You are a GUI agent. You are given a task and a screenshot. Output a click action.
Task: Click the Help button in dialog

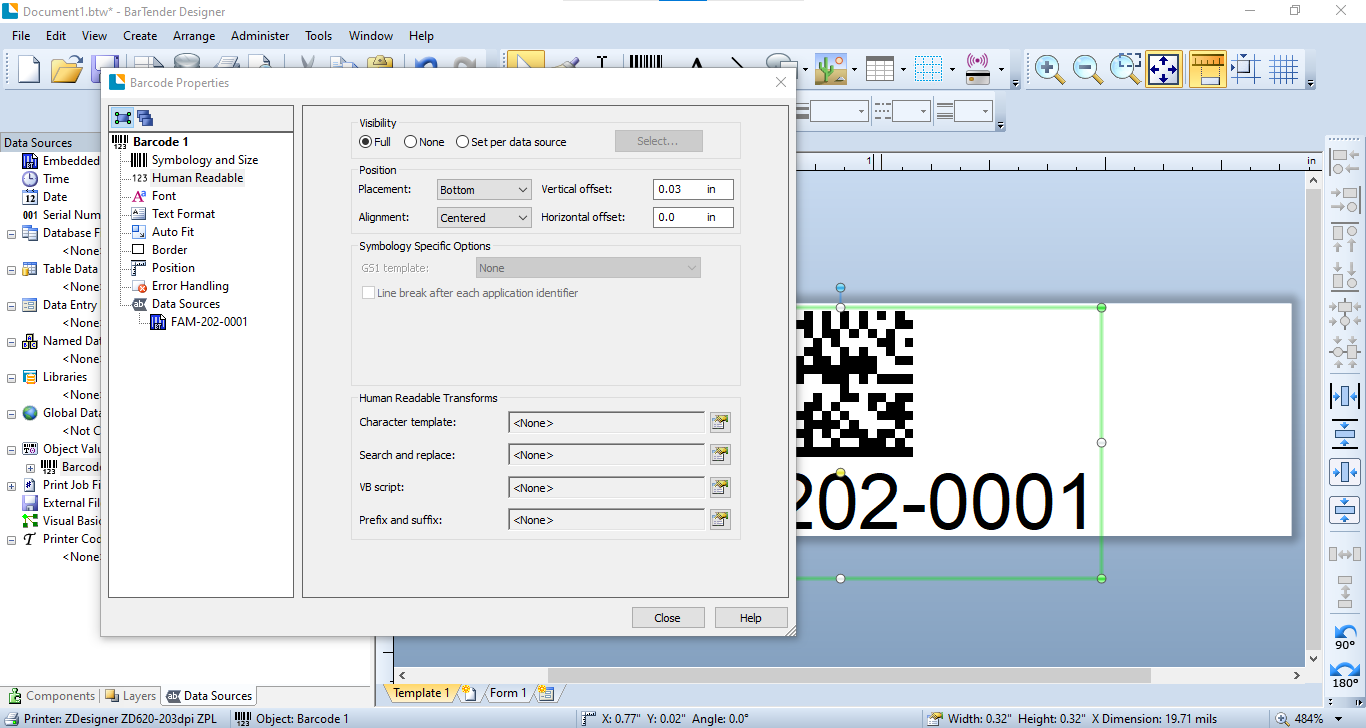pos(751,618)
